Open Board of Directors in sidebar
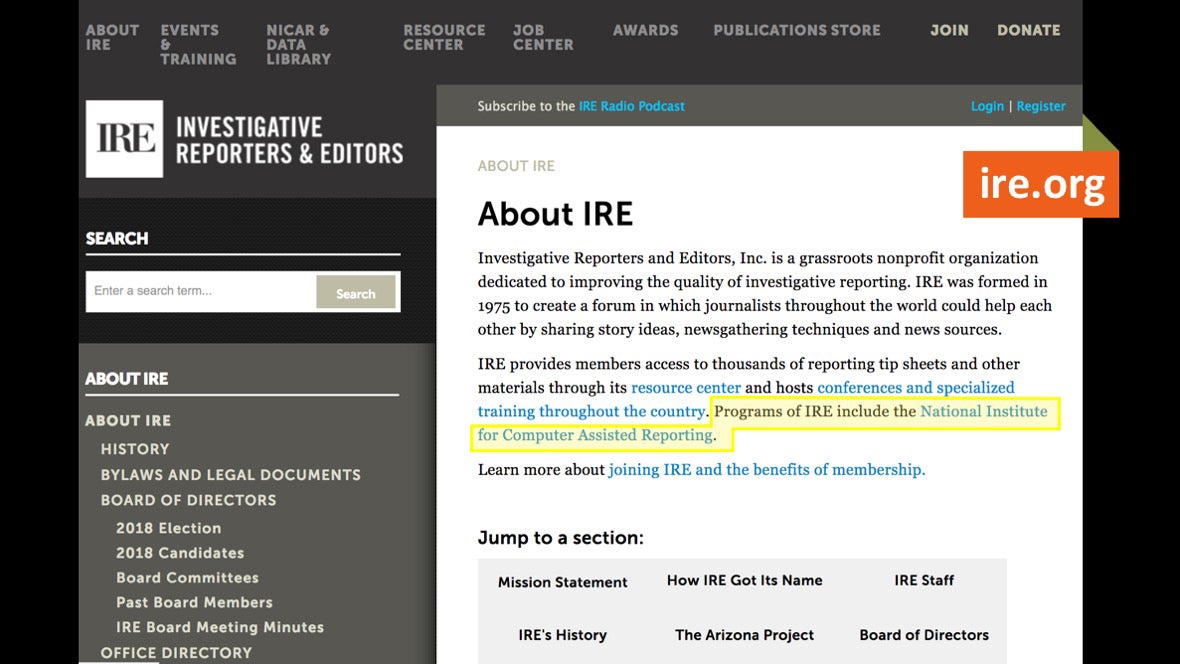1180x664 pixels. (188, 501)
